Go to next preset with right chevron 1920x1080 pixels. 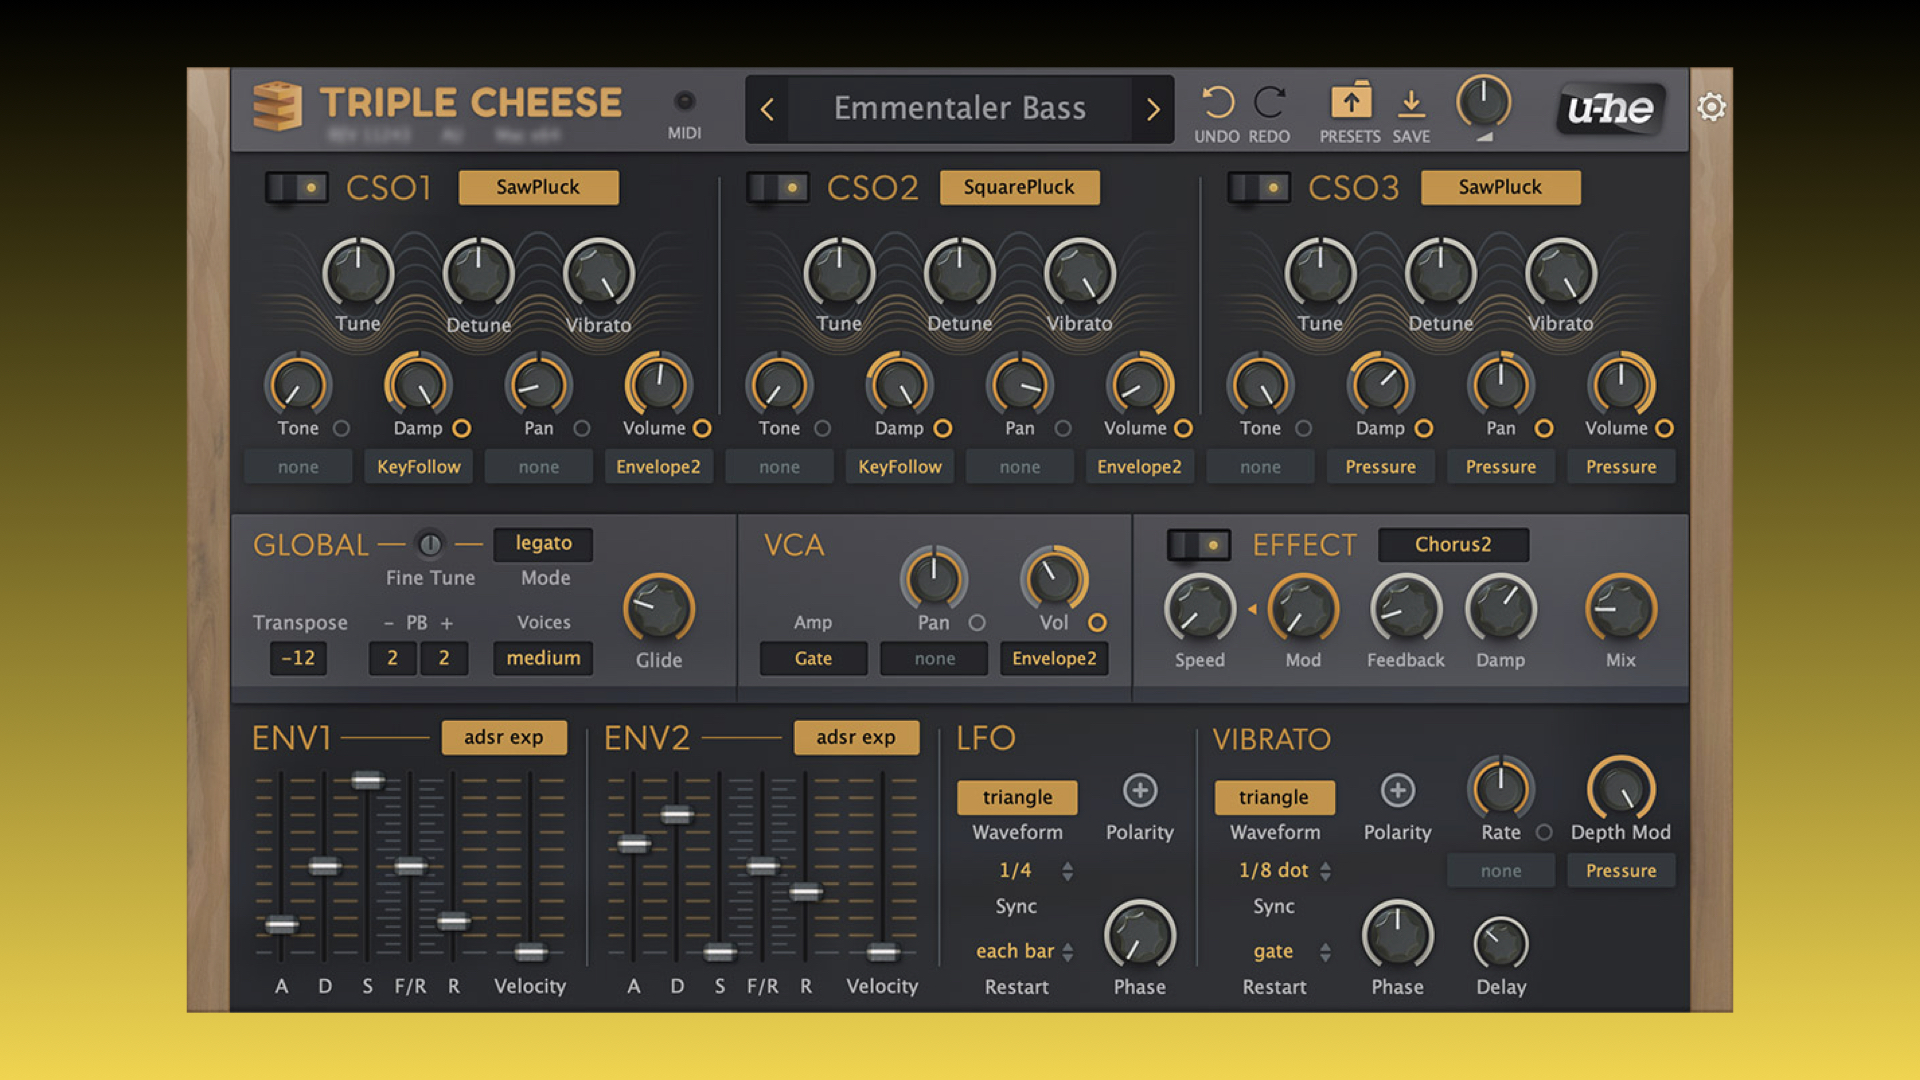pos(1153,109)
